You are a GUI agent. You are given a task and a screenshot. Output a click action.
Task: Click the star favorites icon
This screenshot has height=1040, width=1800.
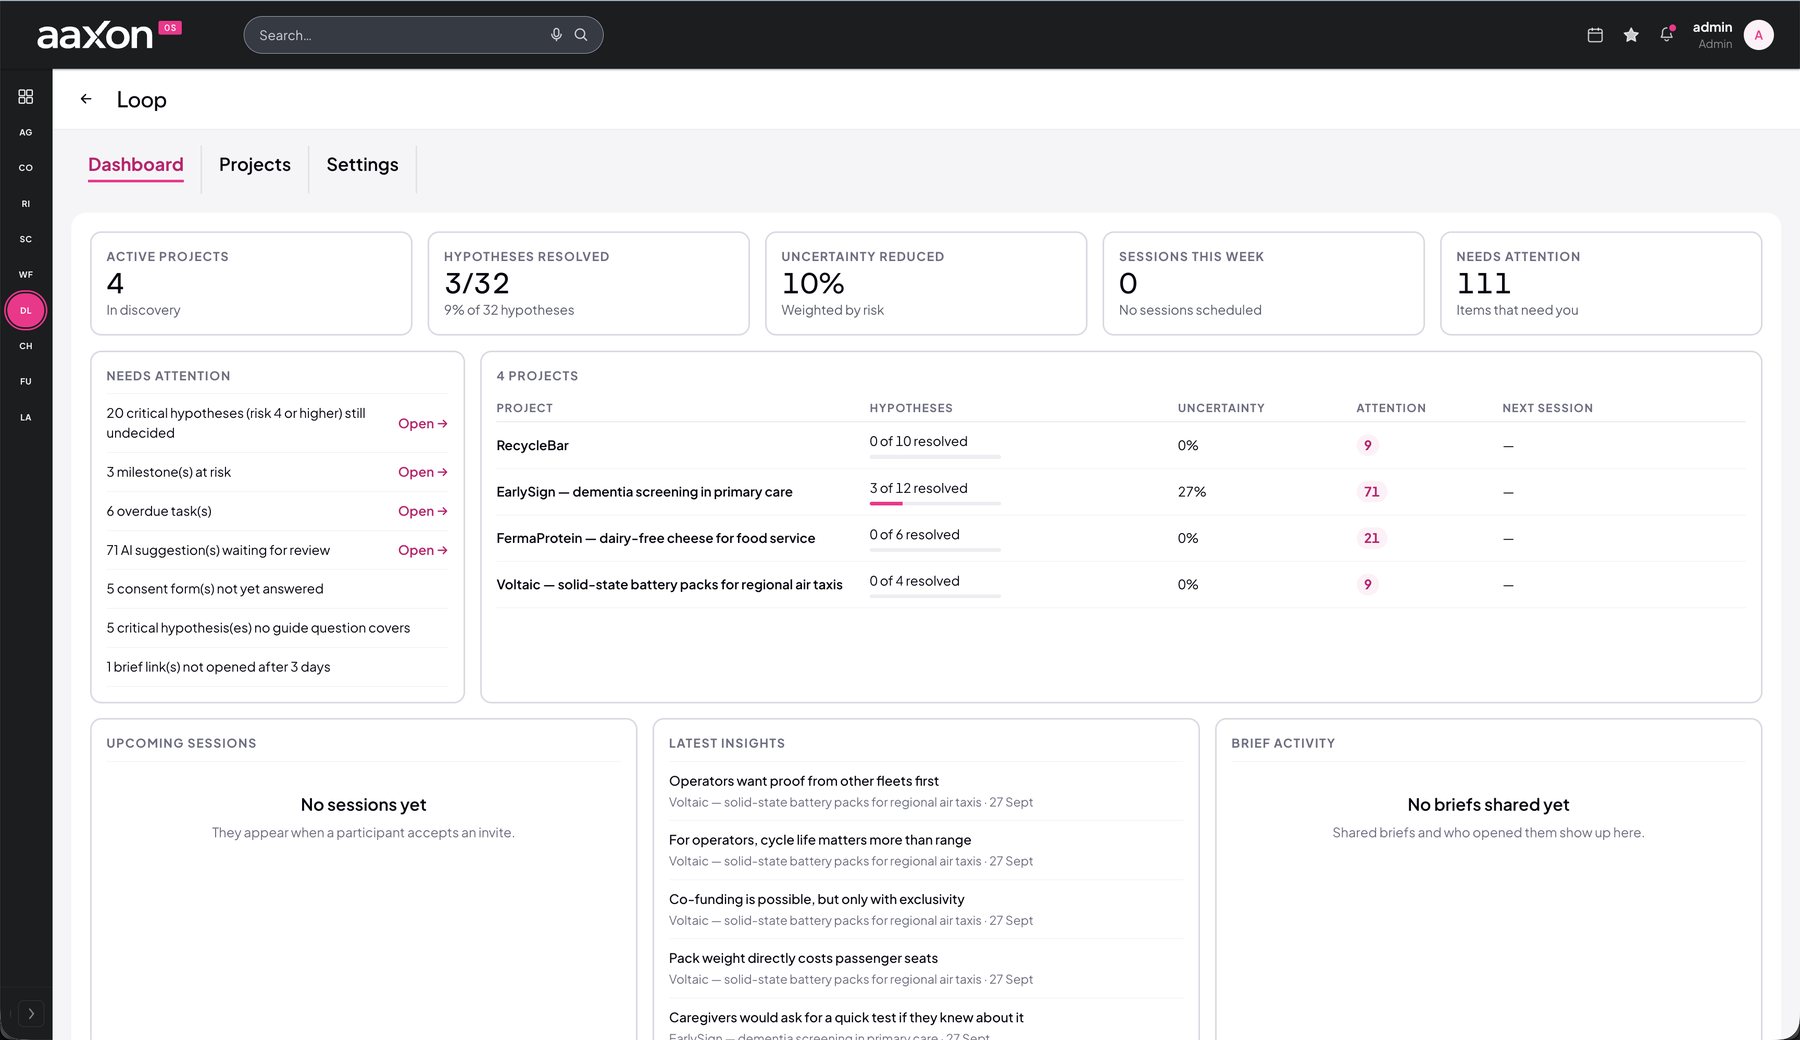click(x=1631, y=35)
